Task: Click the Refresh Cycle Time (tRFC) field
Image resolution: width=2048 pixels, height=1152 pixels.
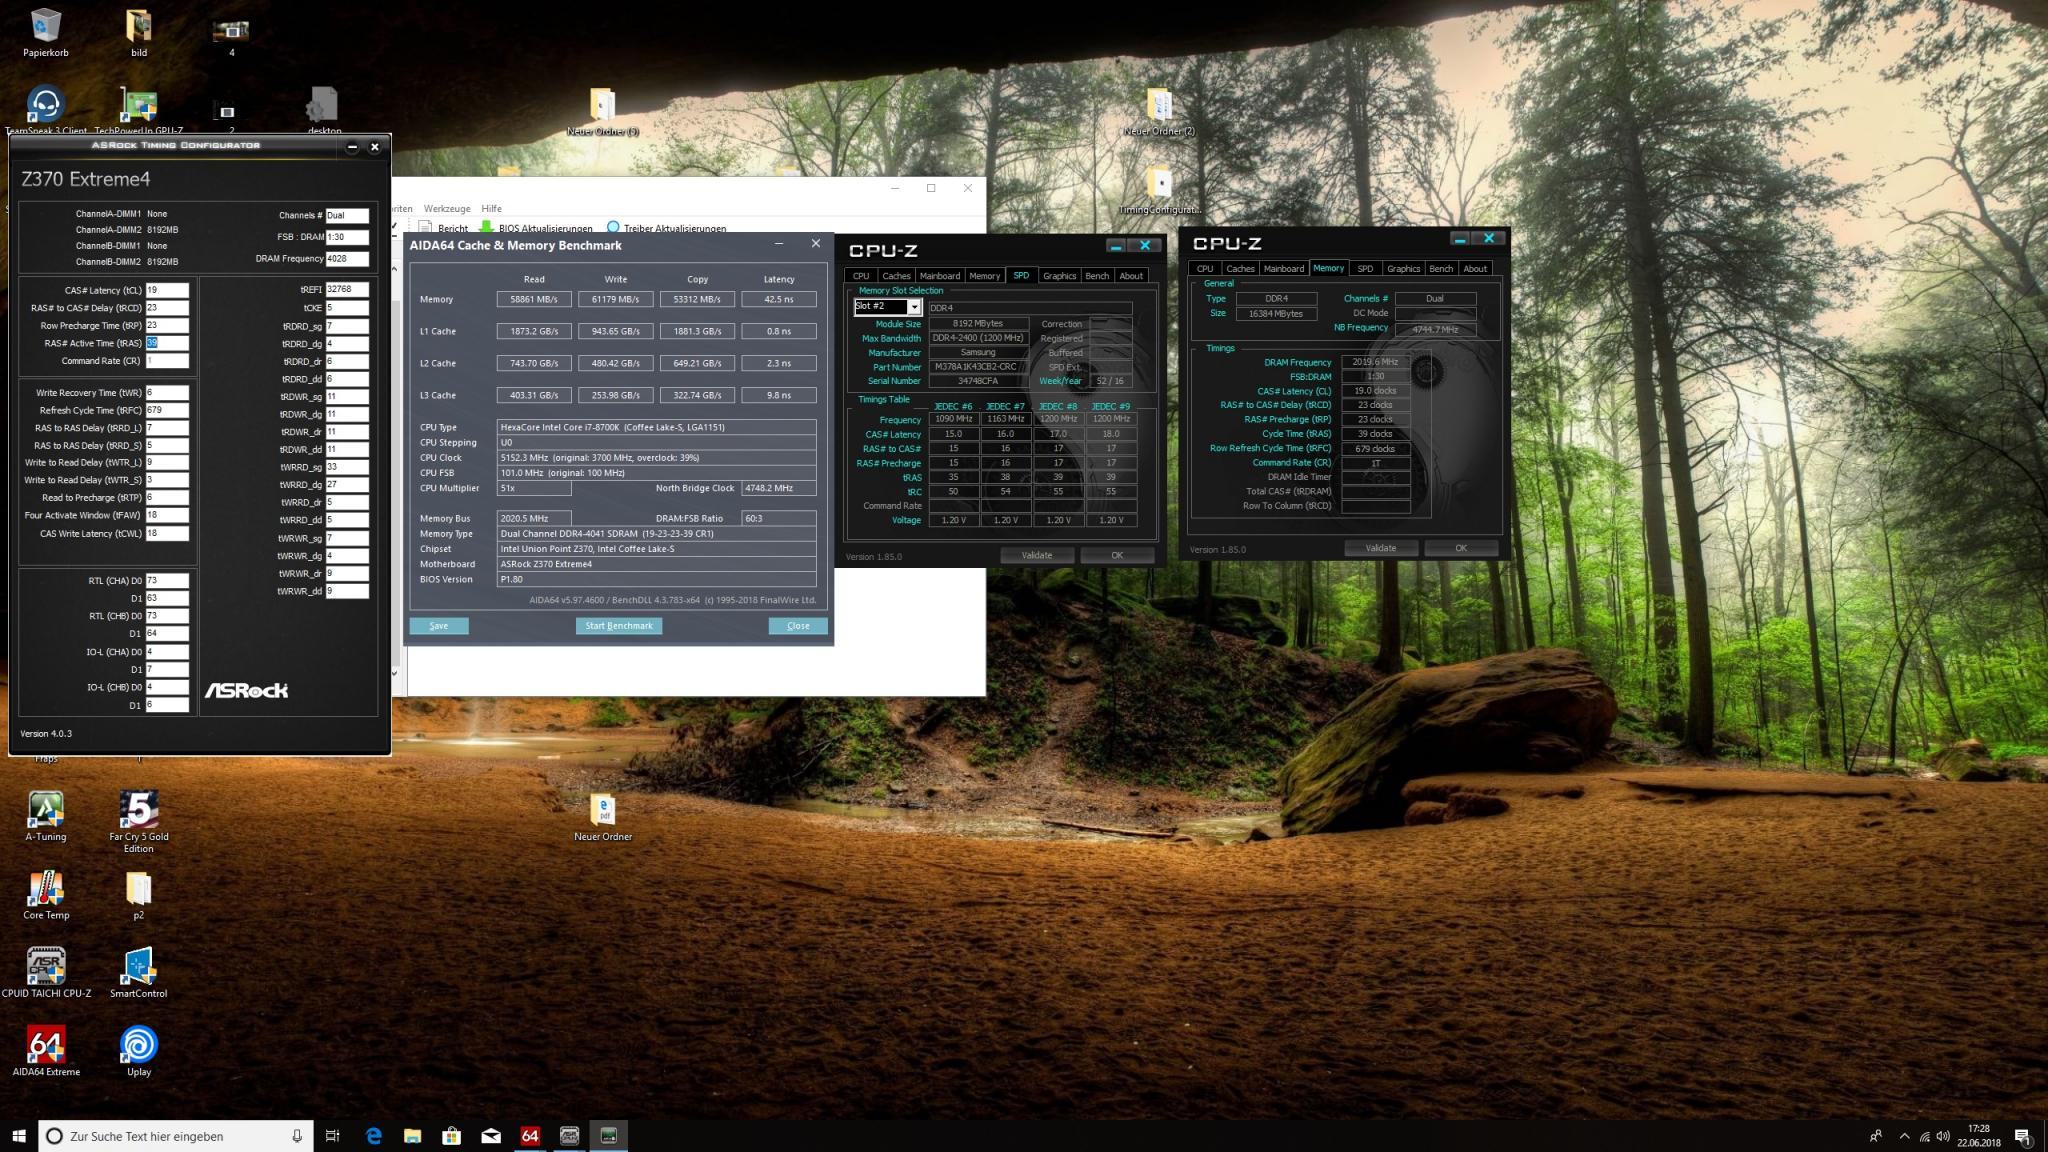Action: click(167, 410)
